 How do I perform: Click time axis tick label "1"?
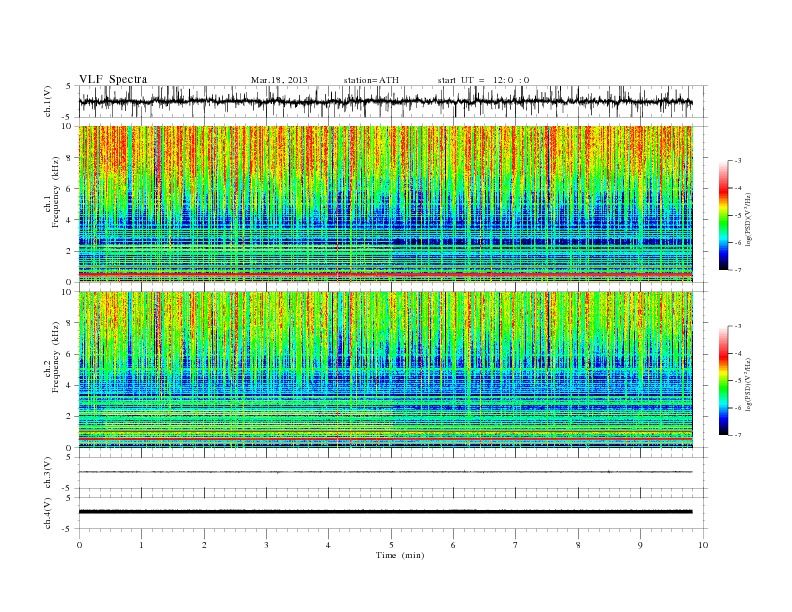pos(141,545)
